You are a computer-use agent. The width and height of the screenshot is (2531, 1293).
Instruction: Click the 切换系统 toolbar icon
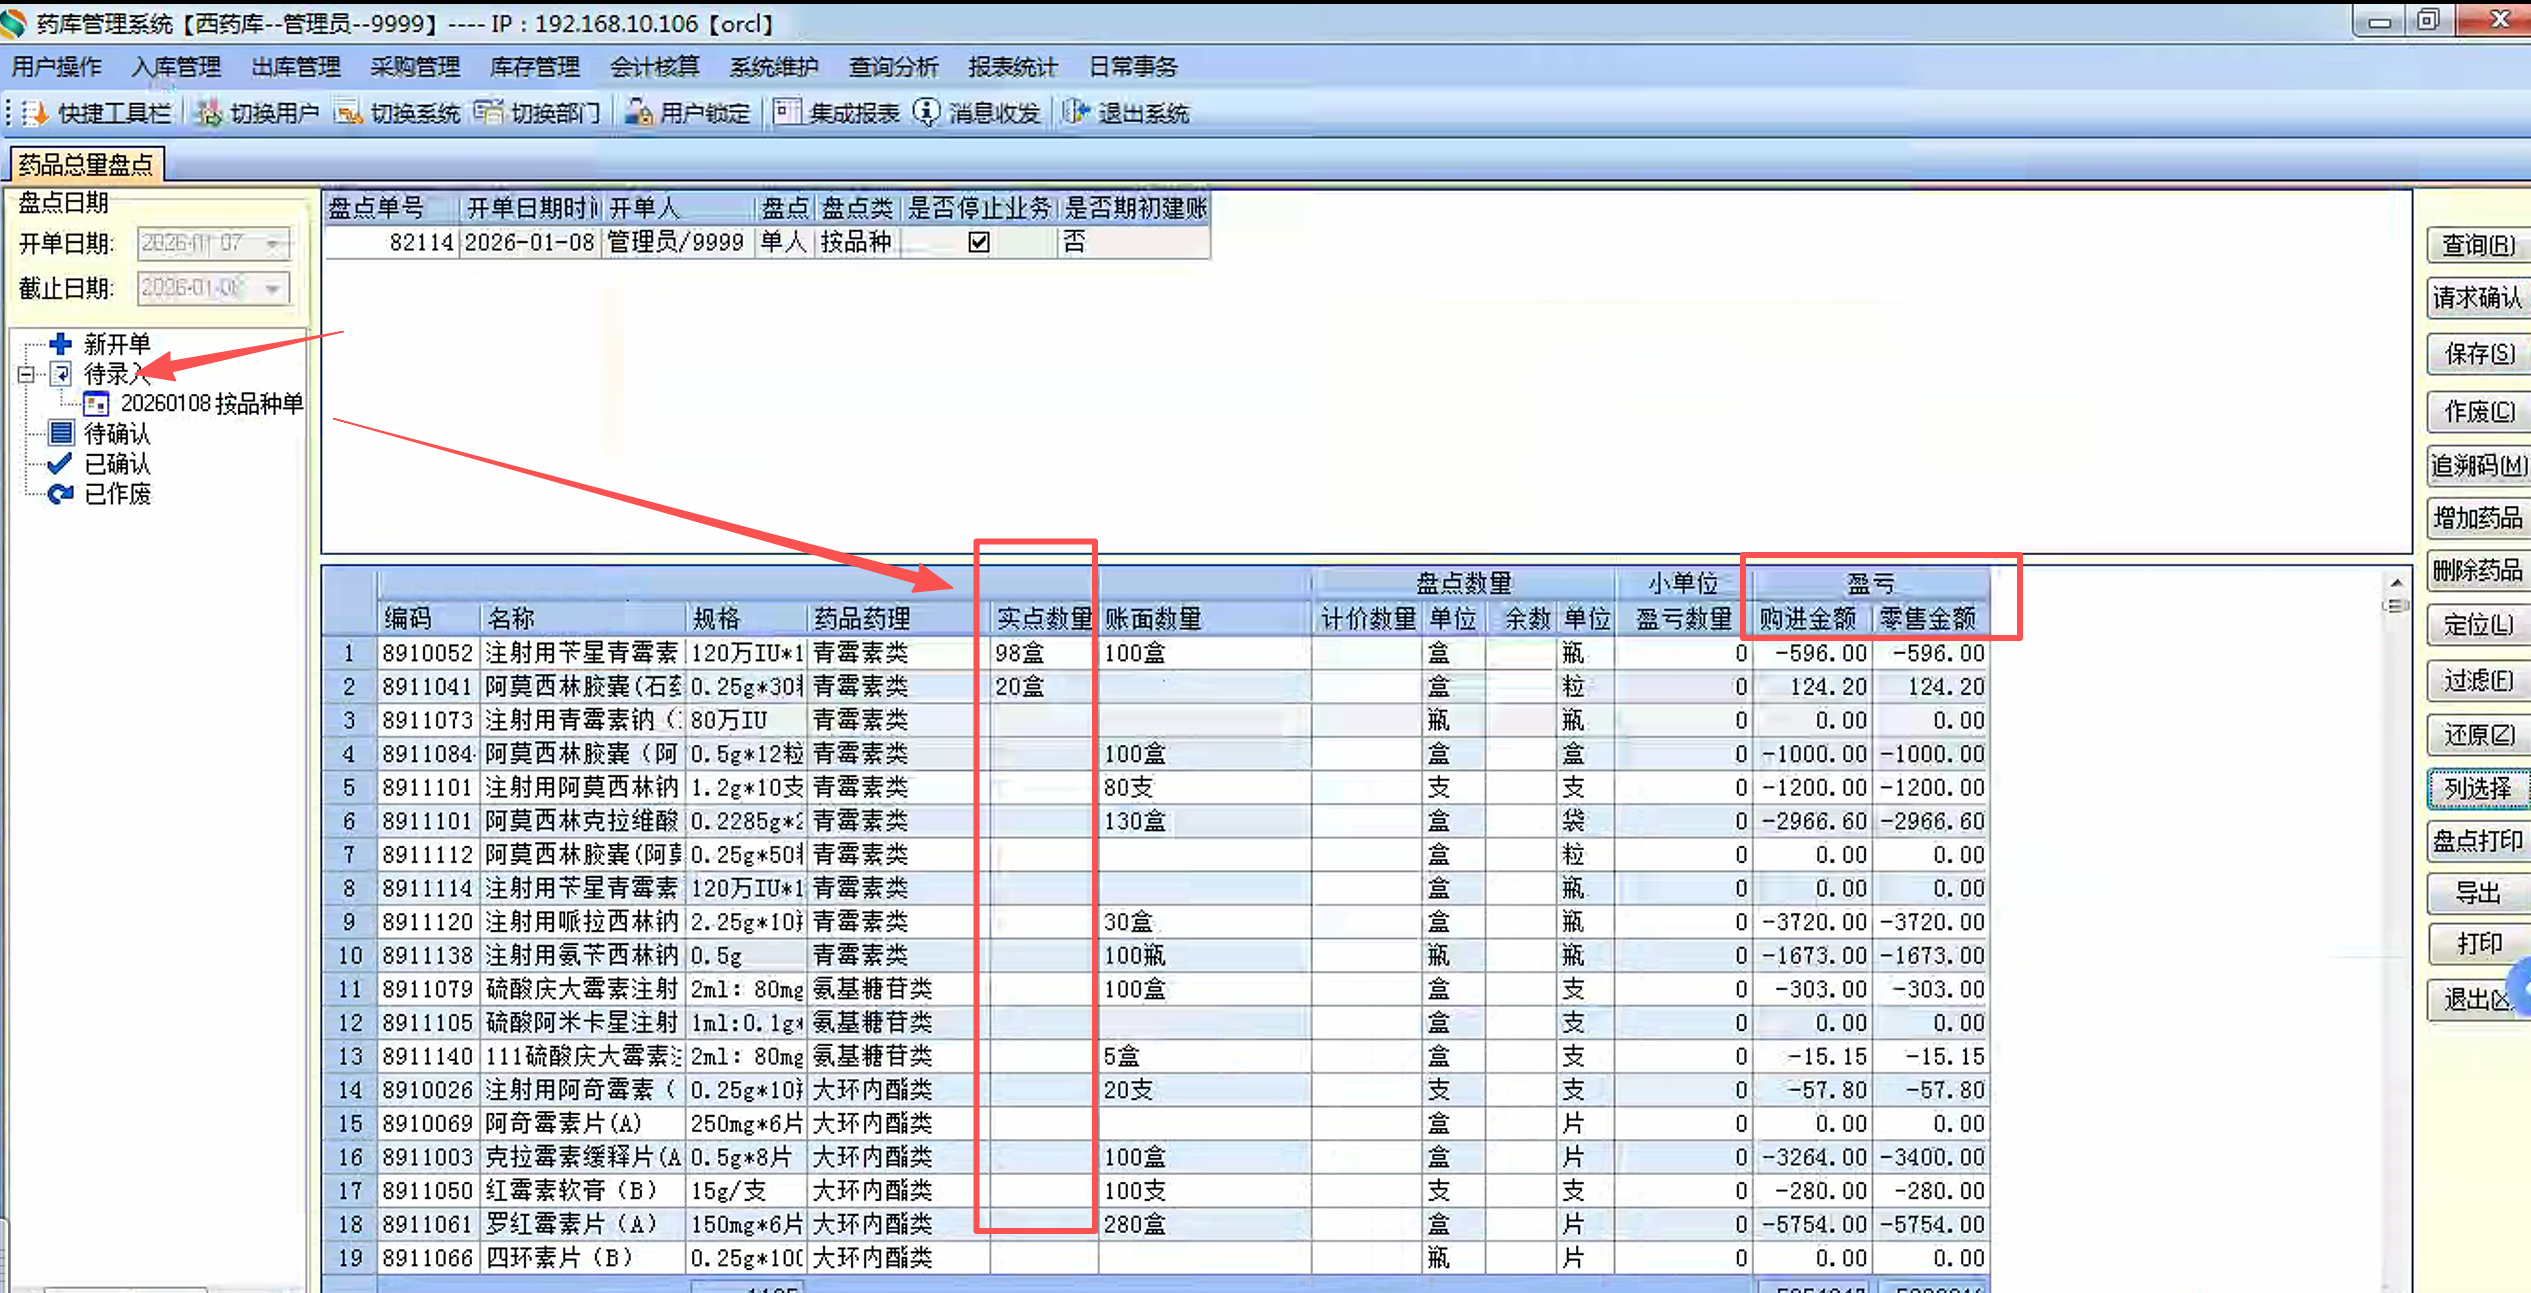coord(349,113)
